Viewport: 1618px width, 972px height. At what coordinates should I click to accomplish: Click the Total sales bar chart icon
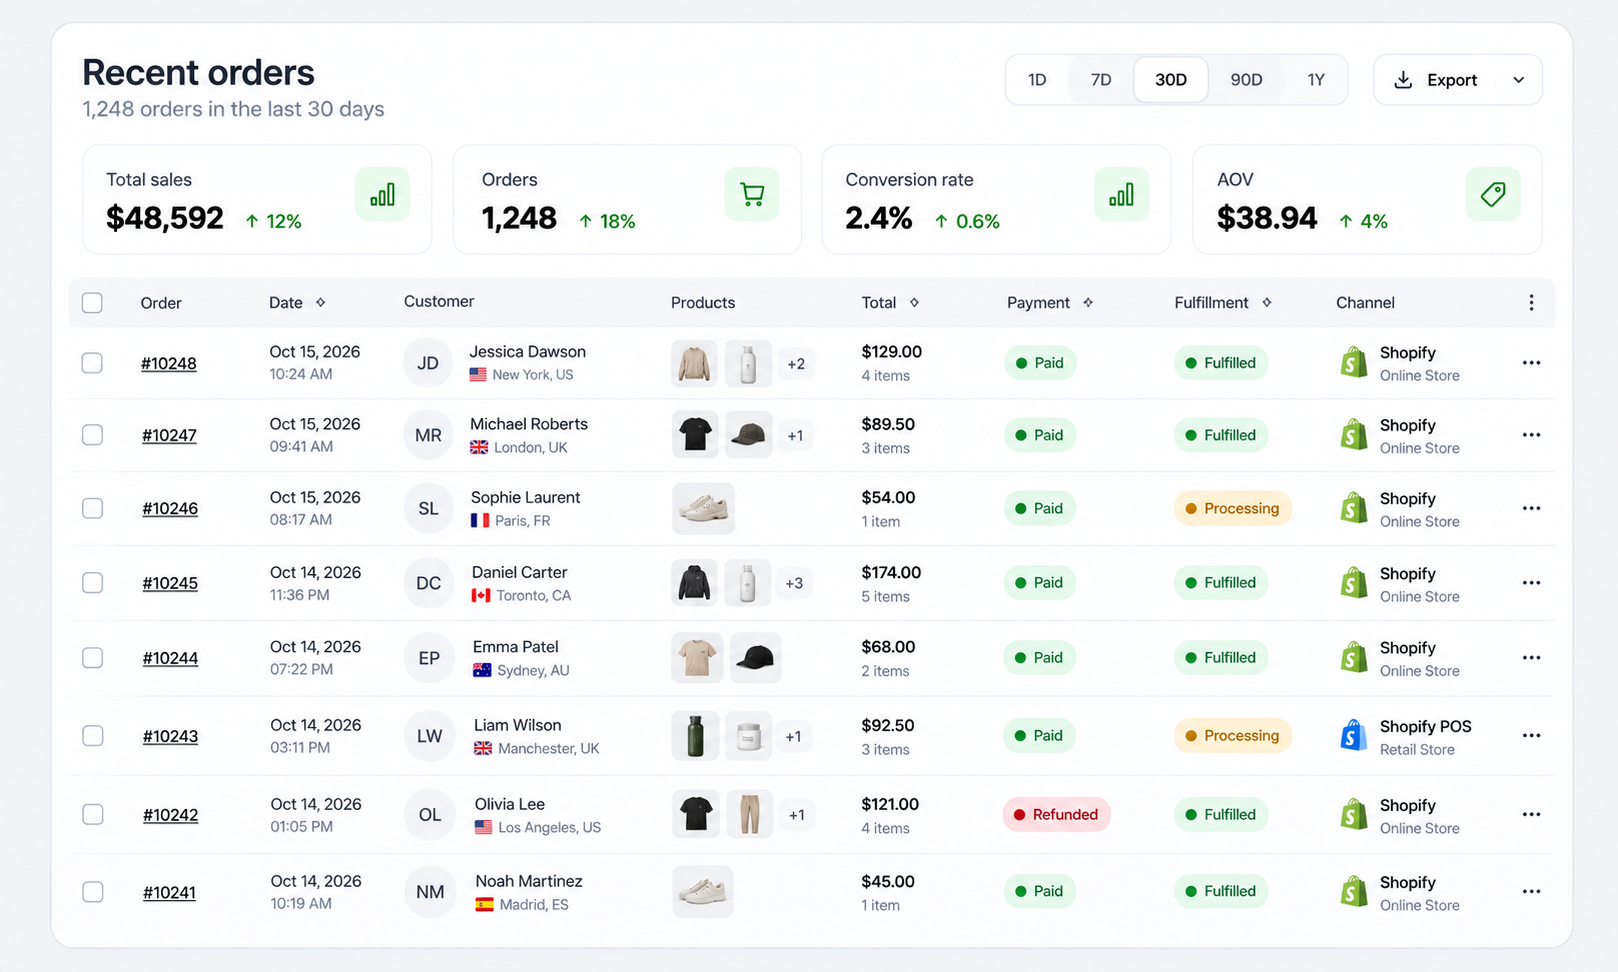(x=382, y=194)
